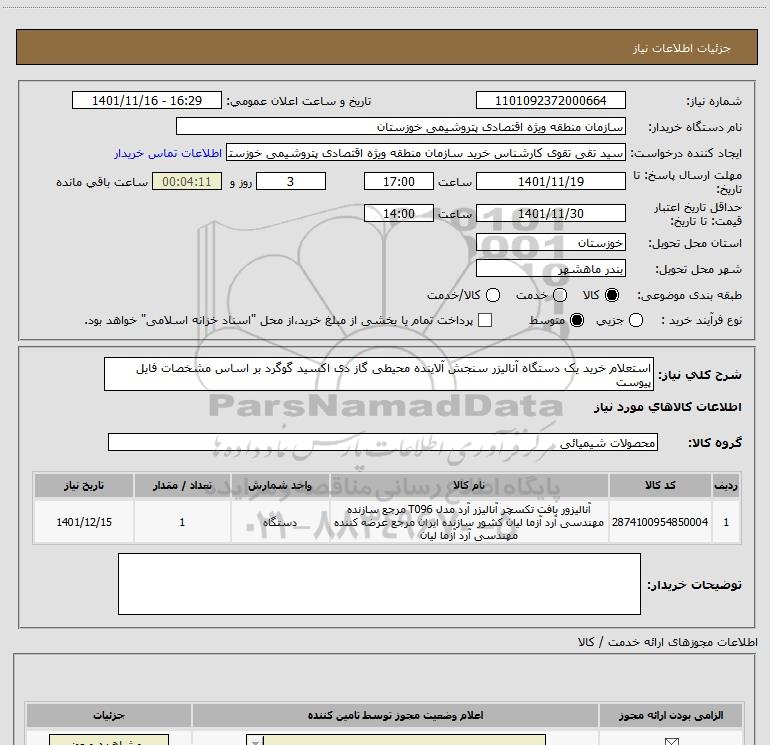The height and width of the screenshot is (745, 770).
Task: Click the گروه کالا field محصولات شیمیائی
Action: tap(383, 442)
